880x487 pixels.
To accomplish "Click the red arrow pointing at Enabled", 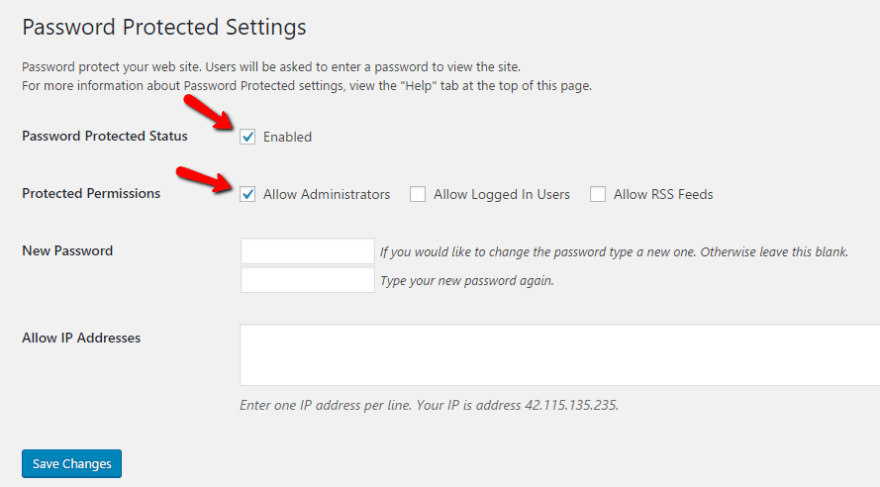I will tap(209, 113).
